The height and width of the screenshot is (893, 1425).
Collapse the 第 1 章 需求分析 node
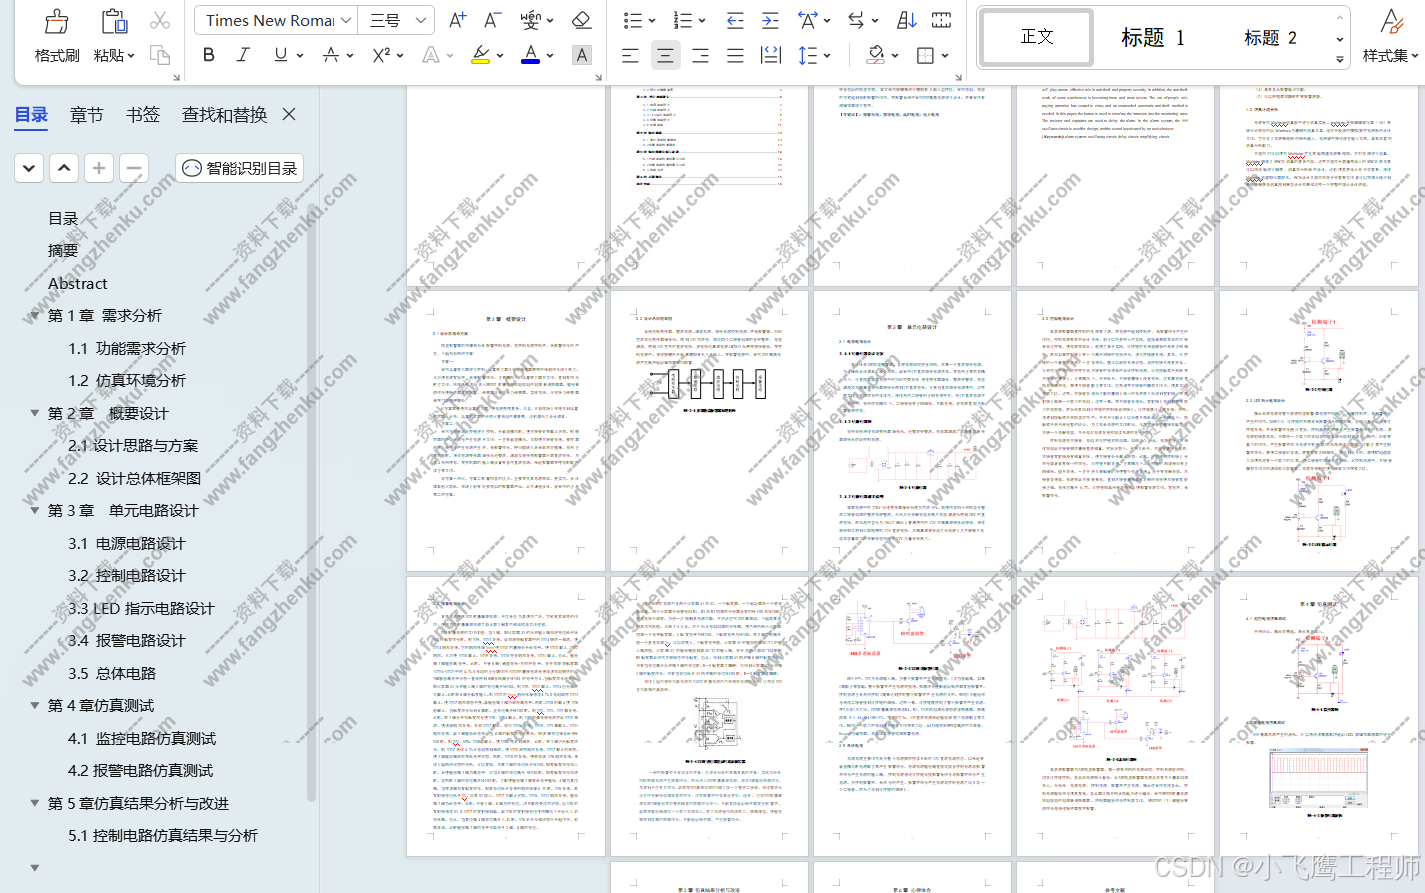(x=35, y=315)
